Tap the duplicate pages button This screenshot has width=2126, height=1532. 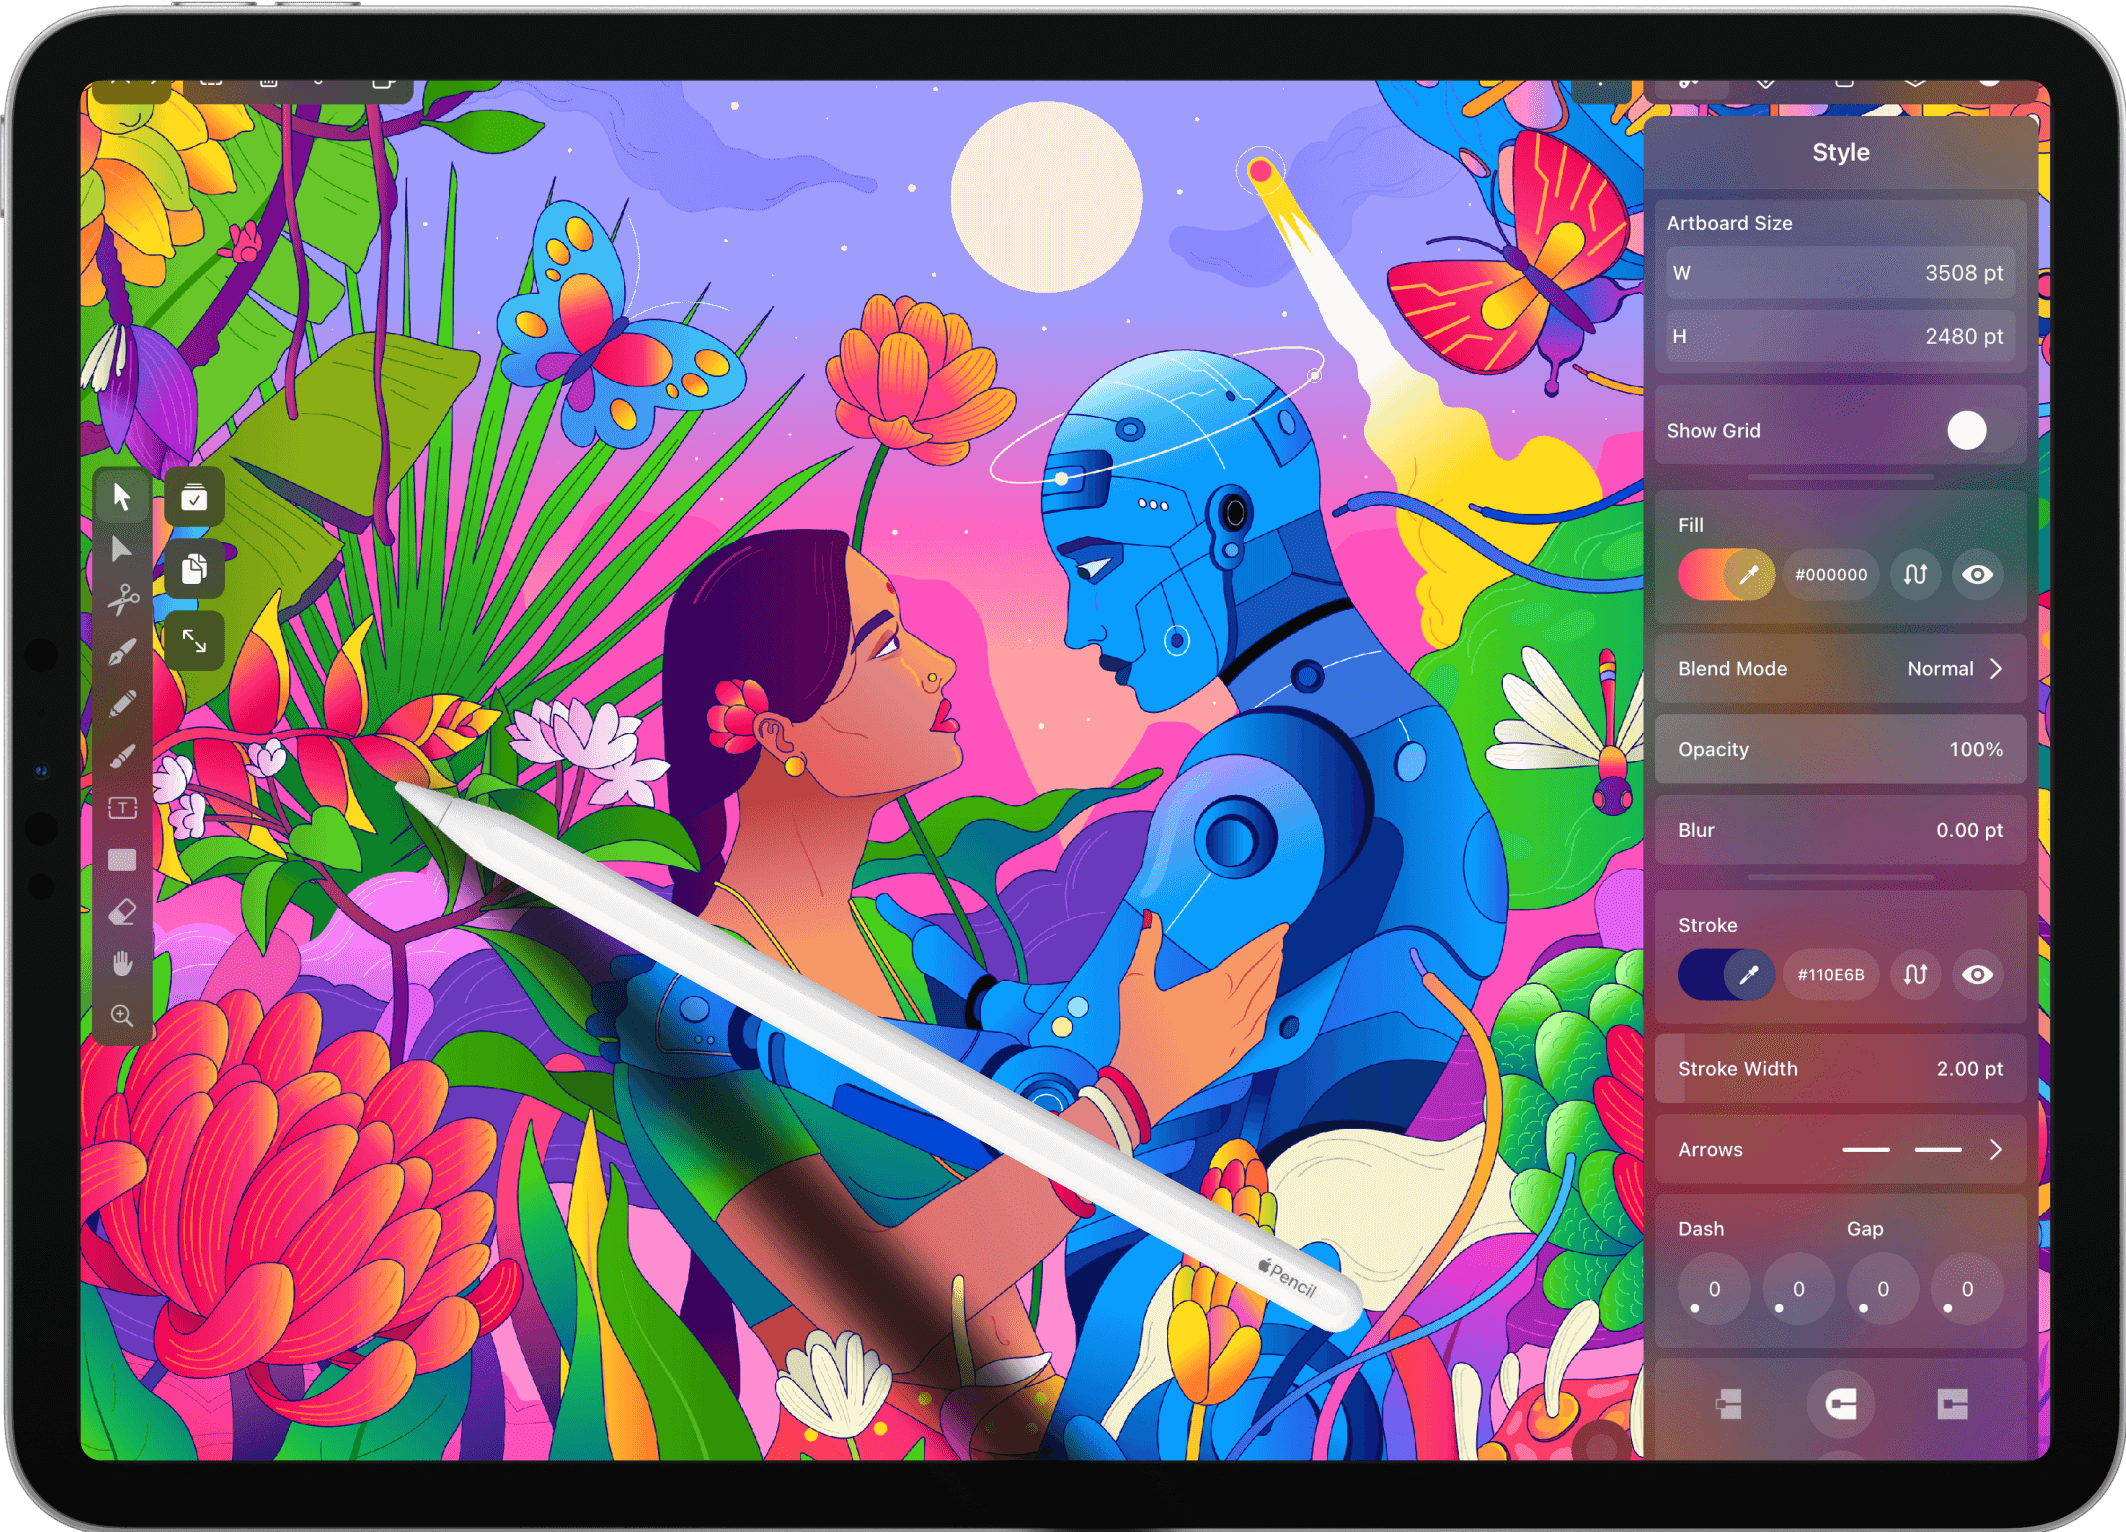pos(194,570)
